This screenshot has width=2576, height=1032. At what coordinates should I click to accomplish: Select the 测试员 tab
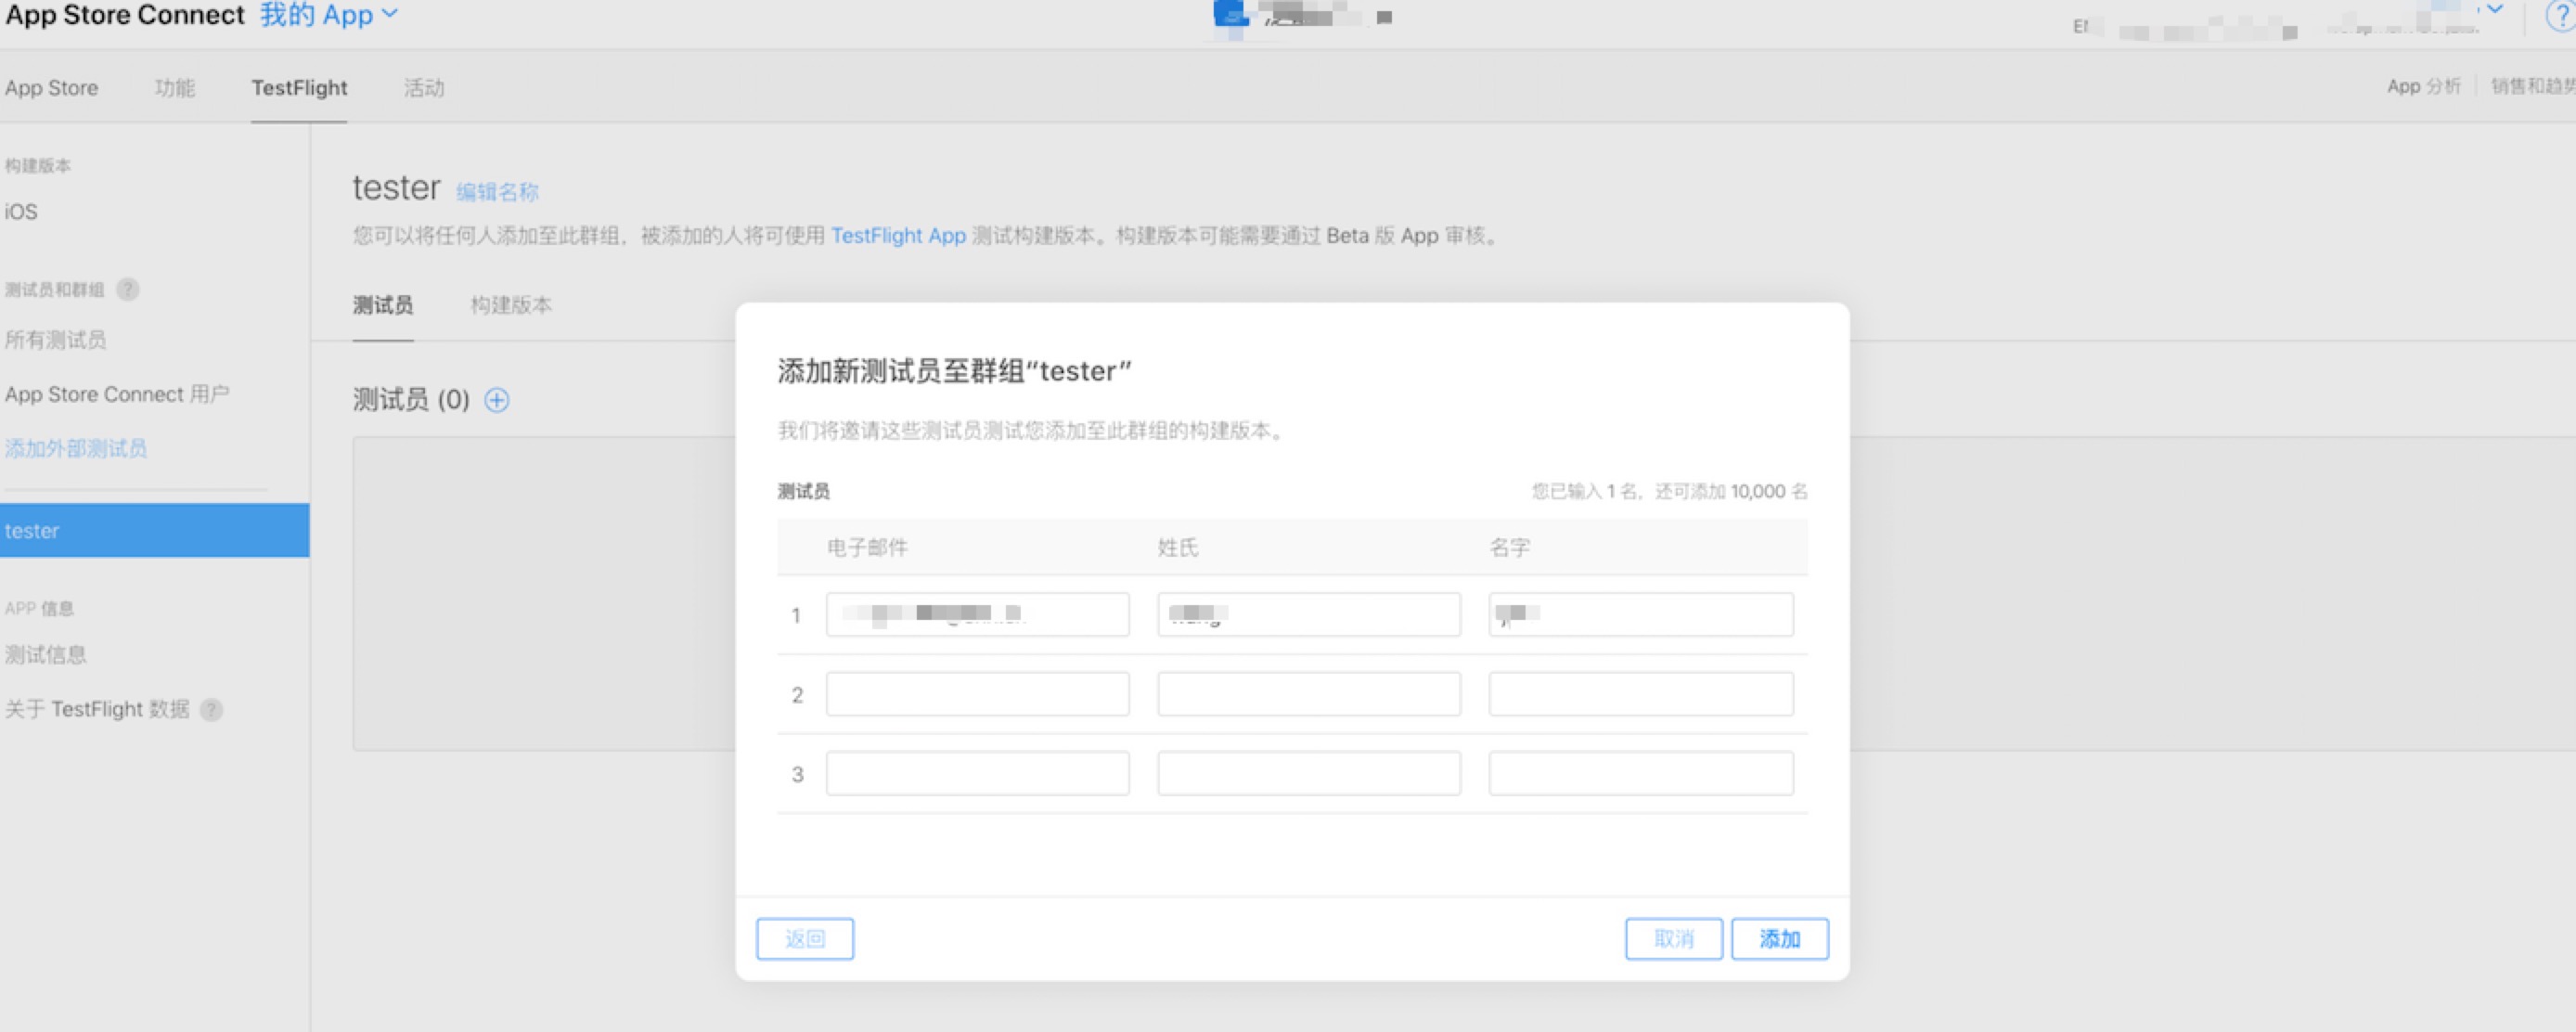(383, 305)
